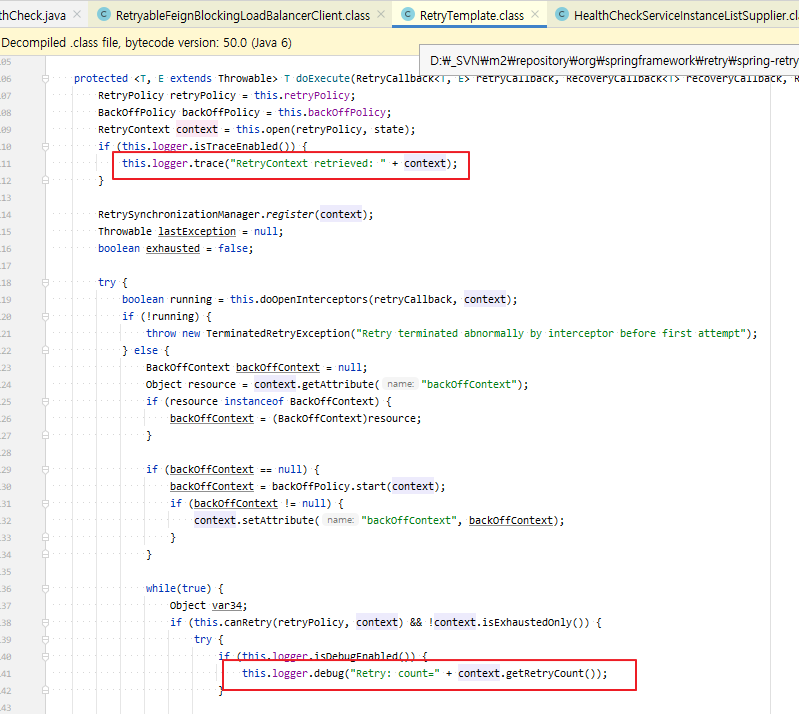Collapse the isDebugEnabled if-block fold marker
This screenshot has width=799, height=714.
tap(45, 656)
